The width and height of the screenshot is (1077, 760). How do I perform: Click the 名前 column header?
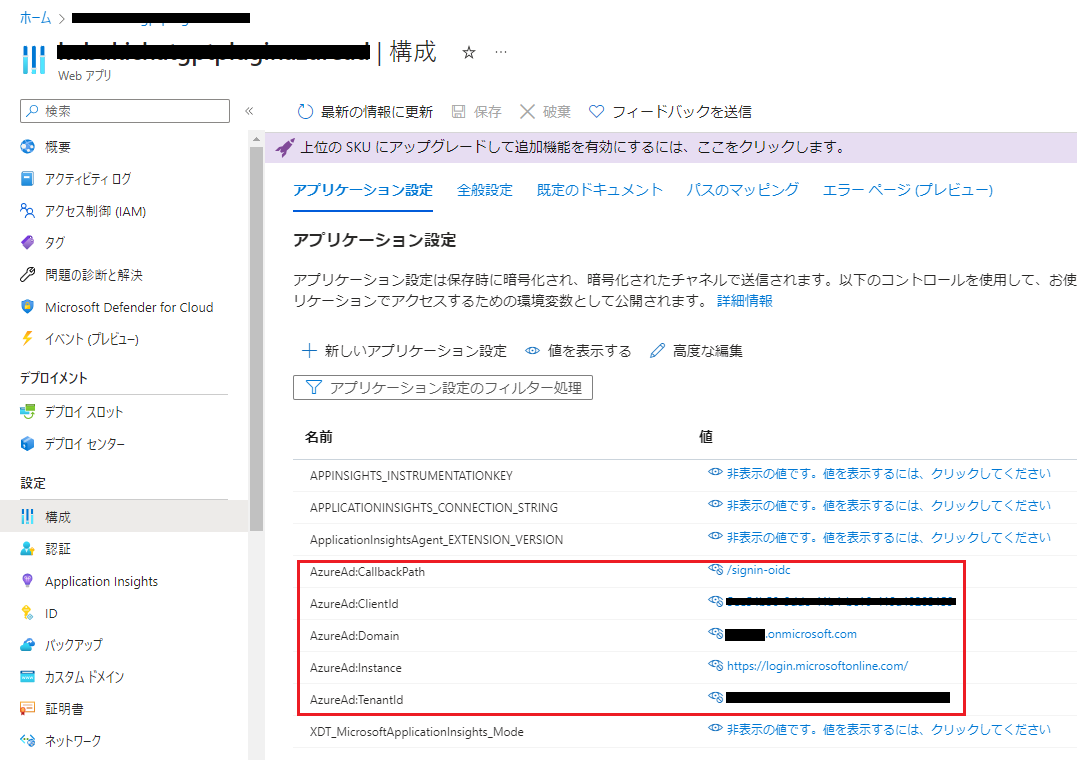tap(319, 437)
